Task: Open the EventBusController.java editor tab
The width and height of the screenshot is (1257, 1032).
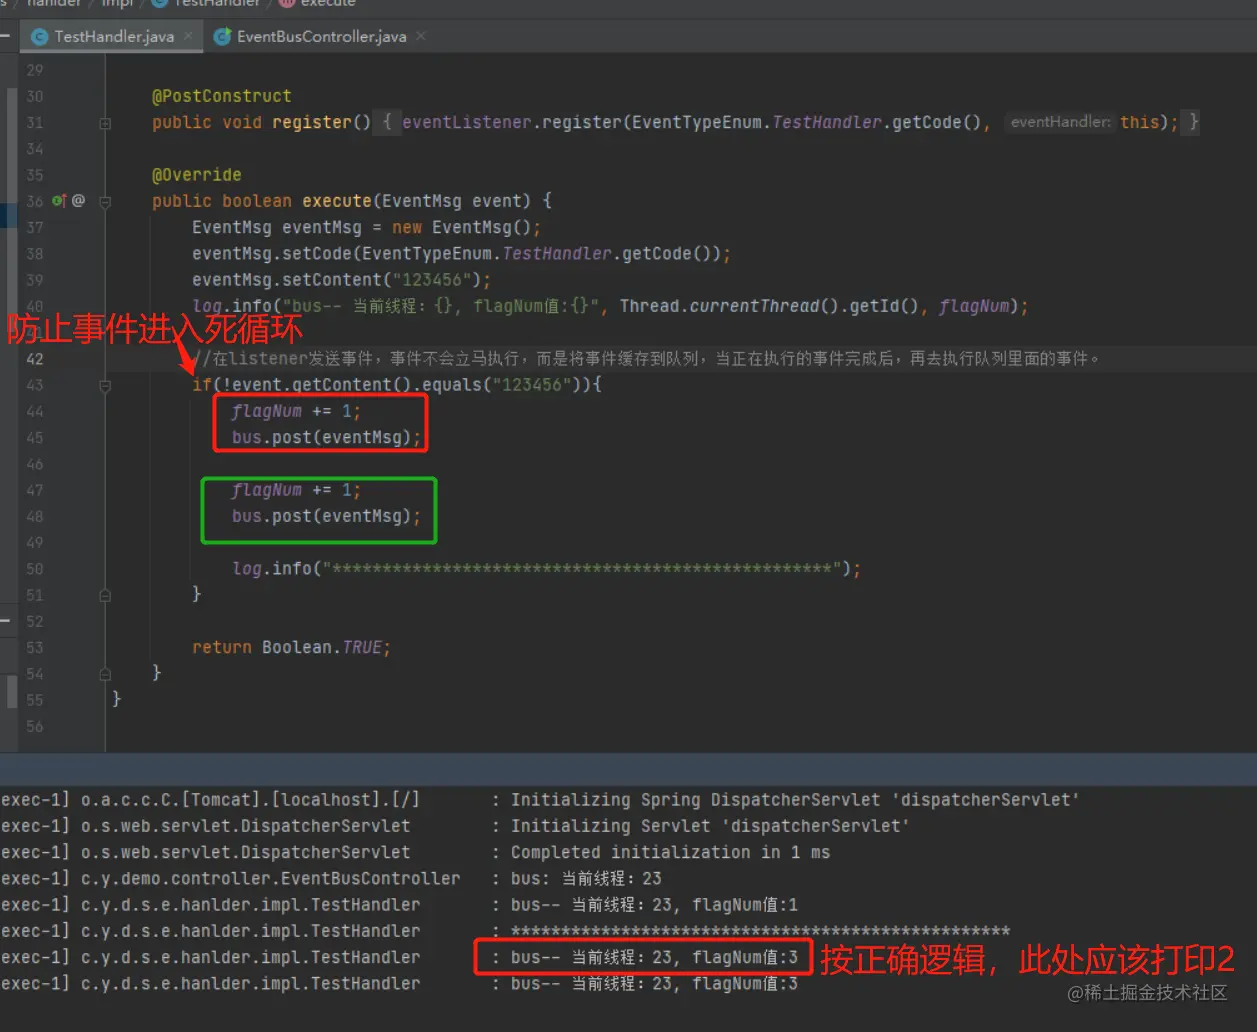Action: pyautogui.click(x=321, y=36)
